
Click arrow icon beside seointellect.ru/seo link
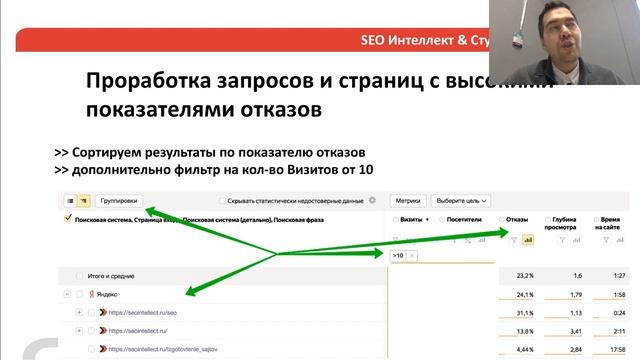(103, 313)
